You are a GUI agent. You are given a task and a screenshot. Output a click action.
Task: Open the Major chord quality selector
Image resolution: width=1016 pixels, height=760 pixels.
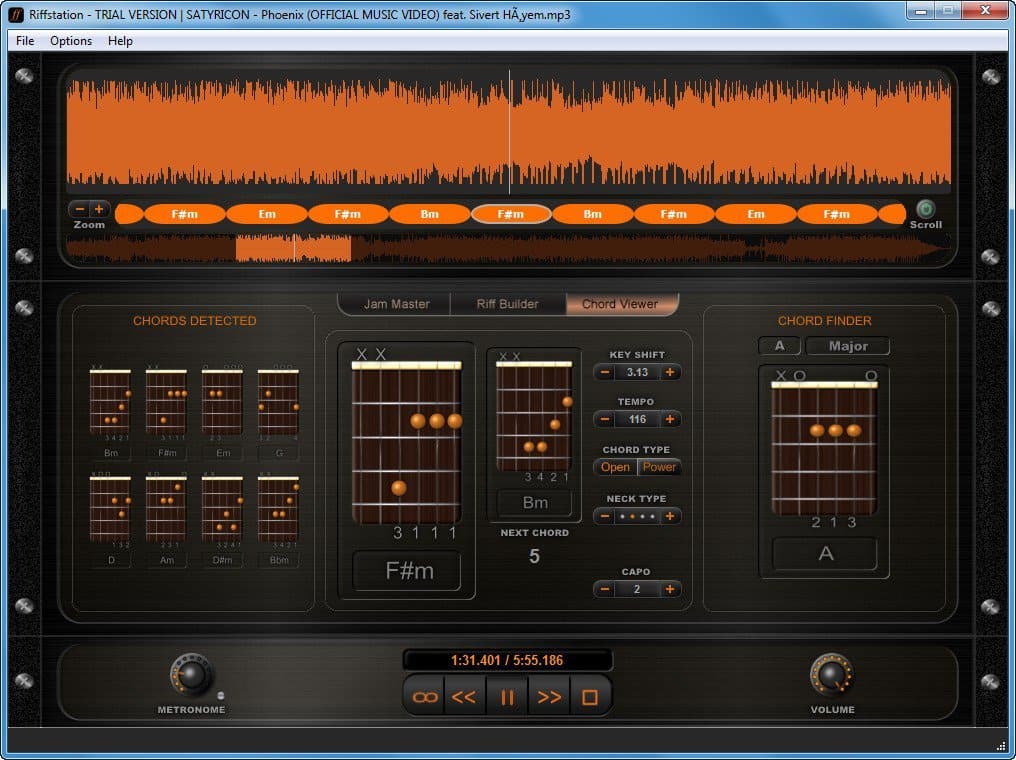(849, 346)
